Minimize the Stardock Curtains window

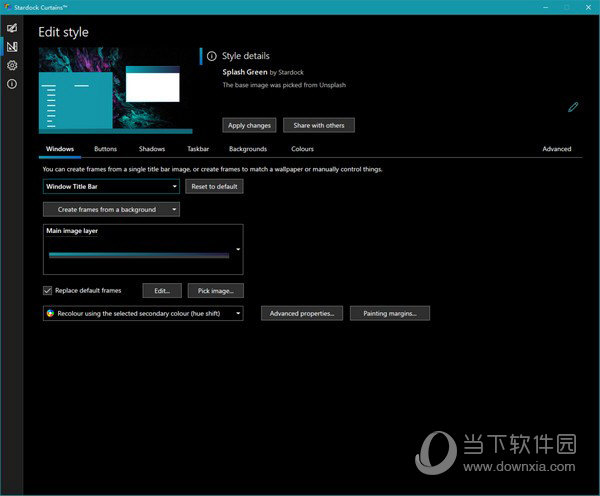pos(546,7)
